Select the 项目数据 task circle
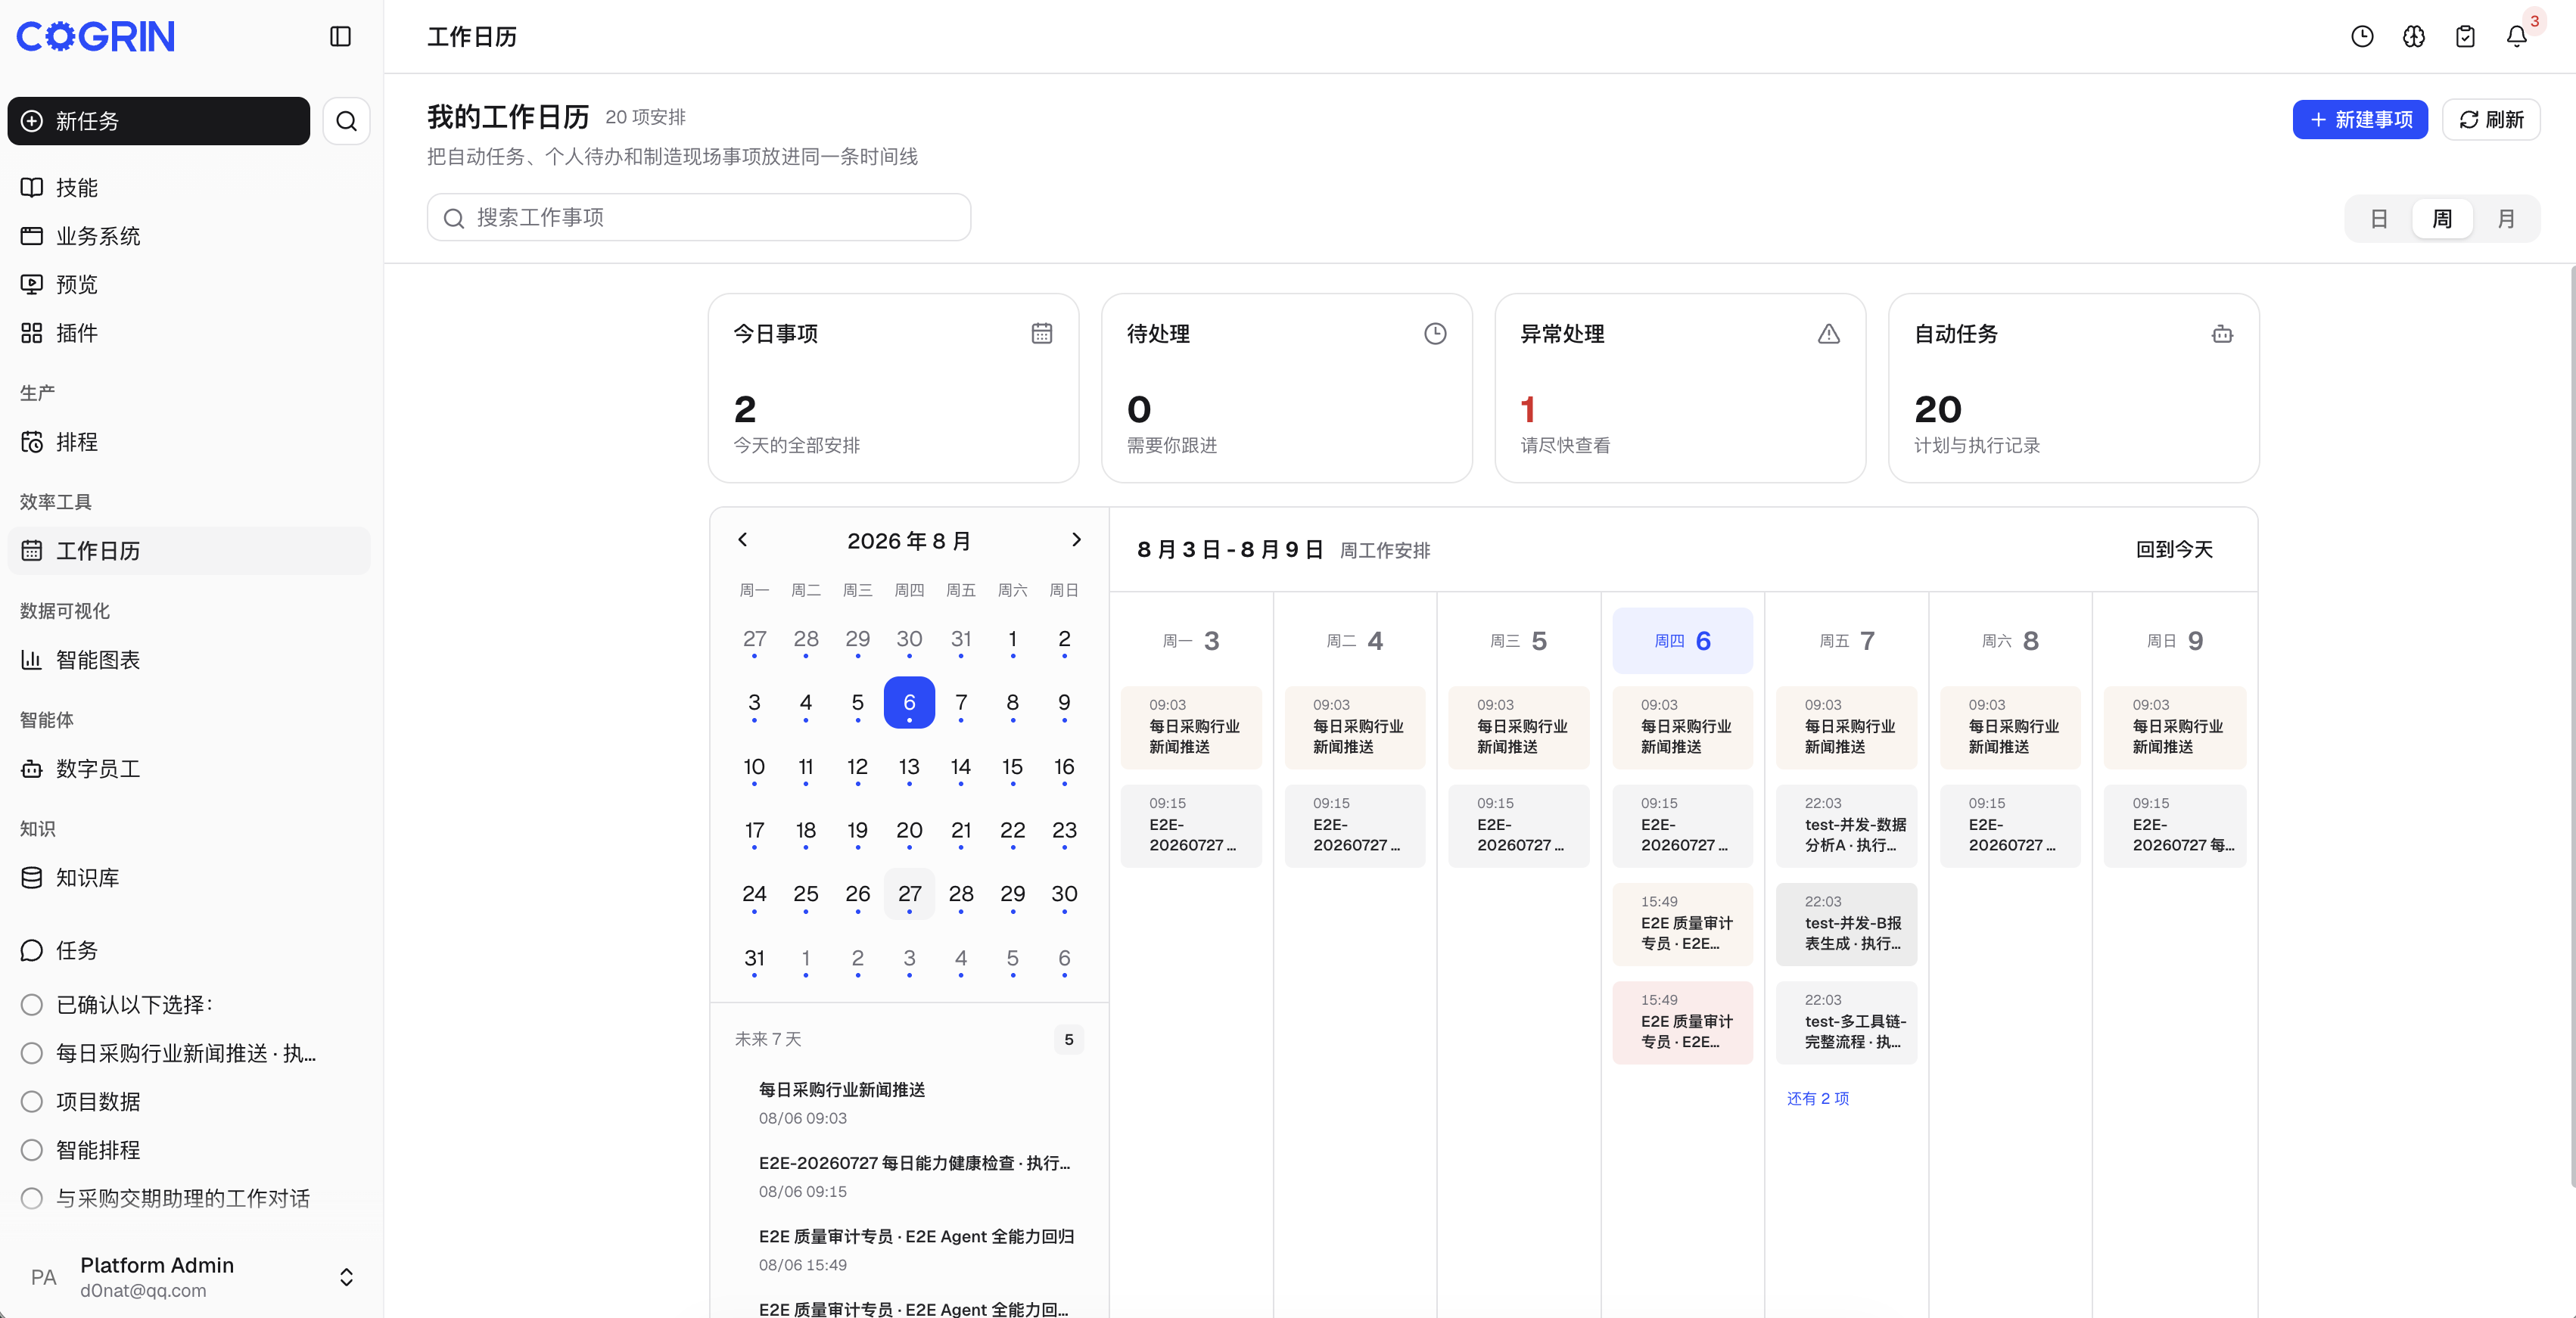The width and height of the screenshot is (2576, 1318). pyautogui.click(x=32, y=1101)
